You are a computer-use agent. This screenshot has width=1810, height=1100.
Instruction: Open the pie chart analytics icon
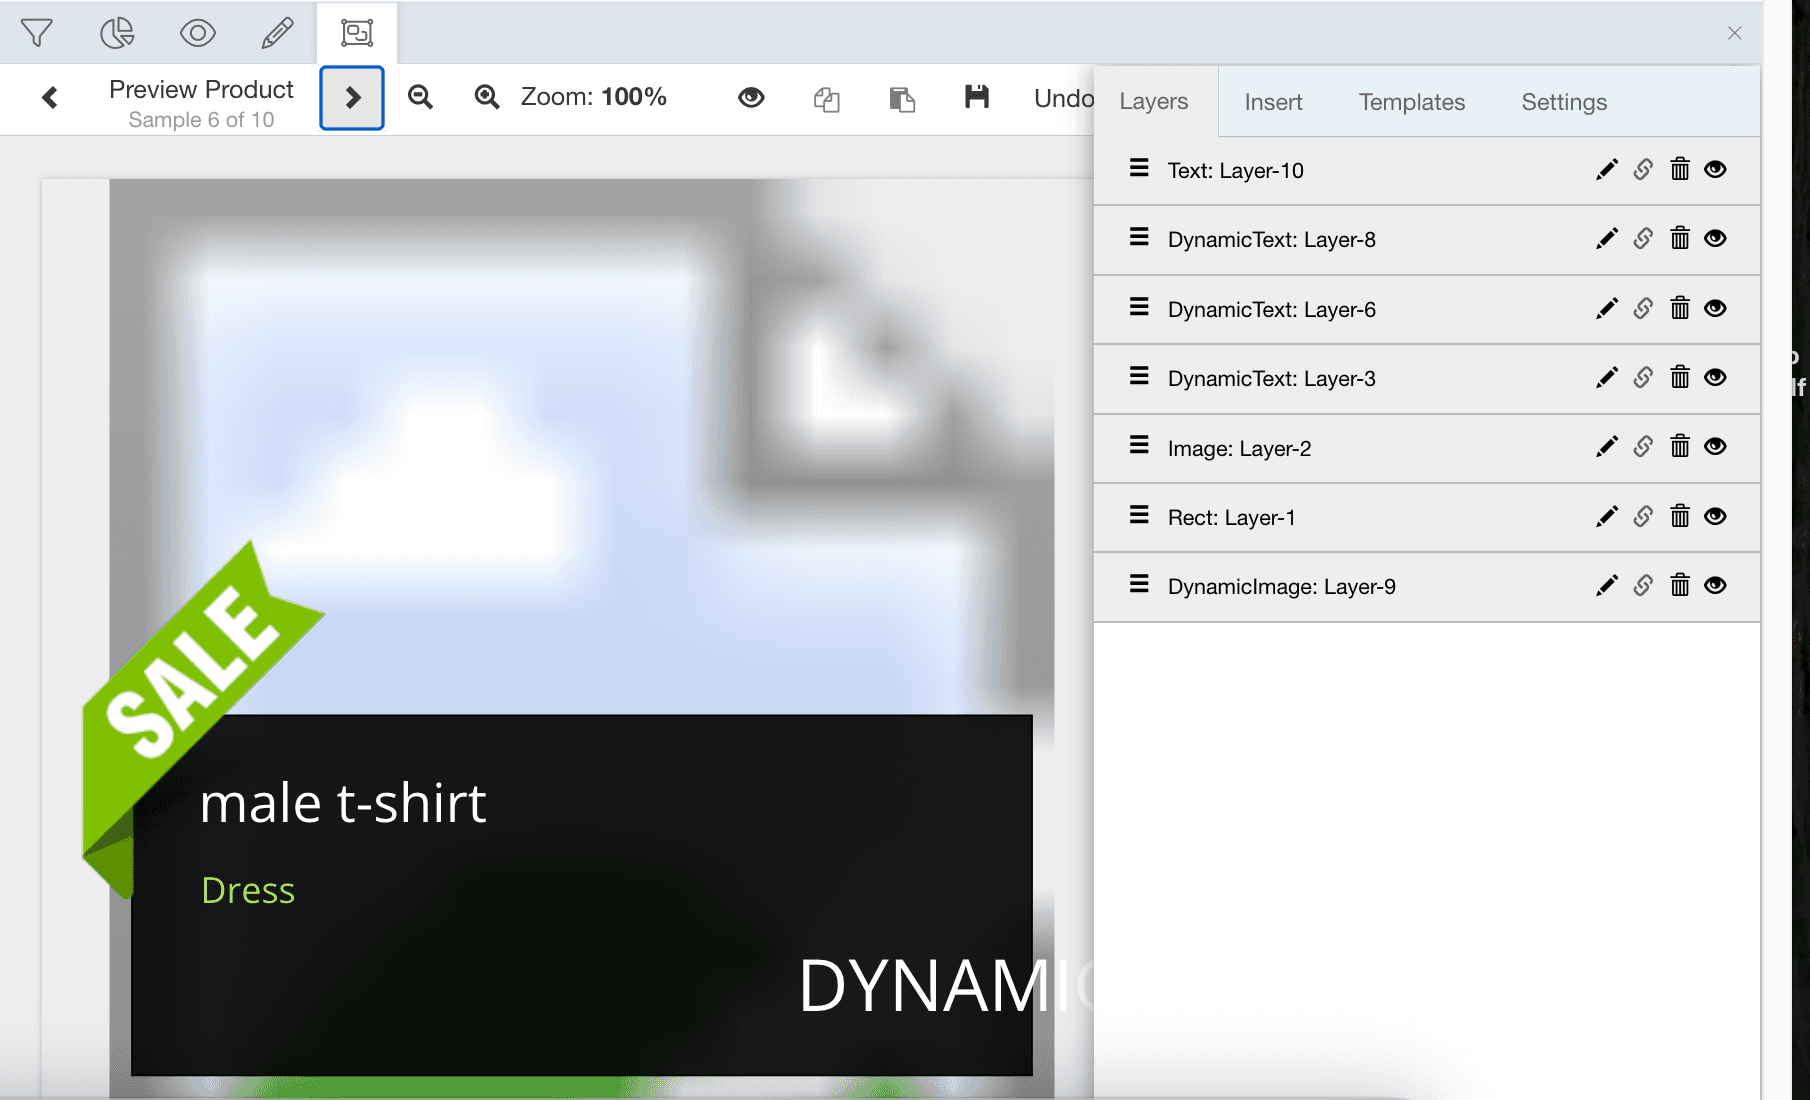point(117,33)
